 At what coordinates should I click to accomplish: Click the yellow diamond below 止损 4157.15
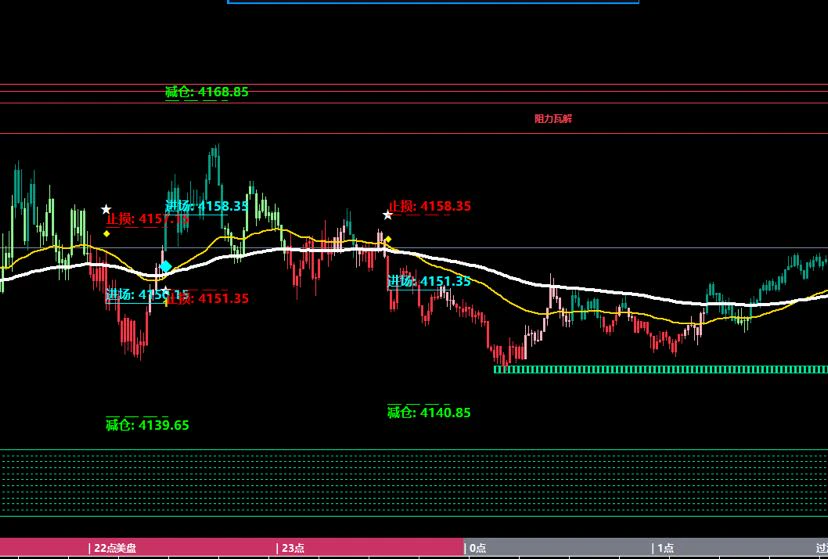107,233
